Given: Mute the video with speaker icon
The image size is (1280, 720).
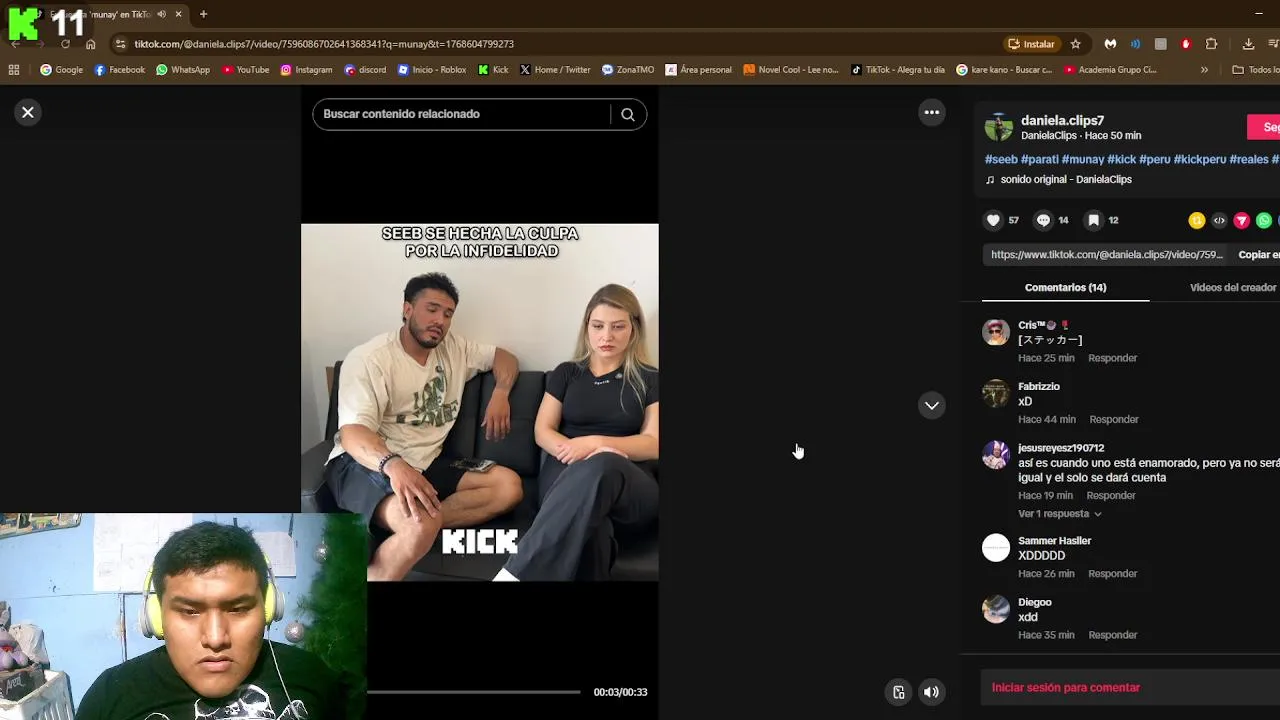Looking at the screenshot, I should coord(931,692).
